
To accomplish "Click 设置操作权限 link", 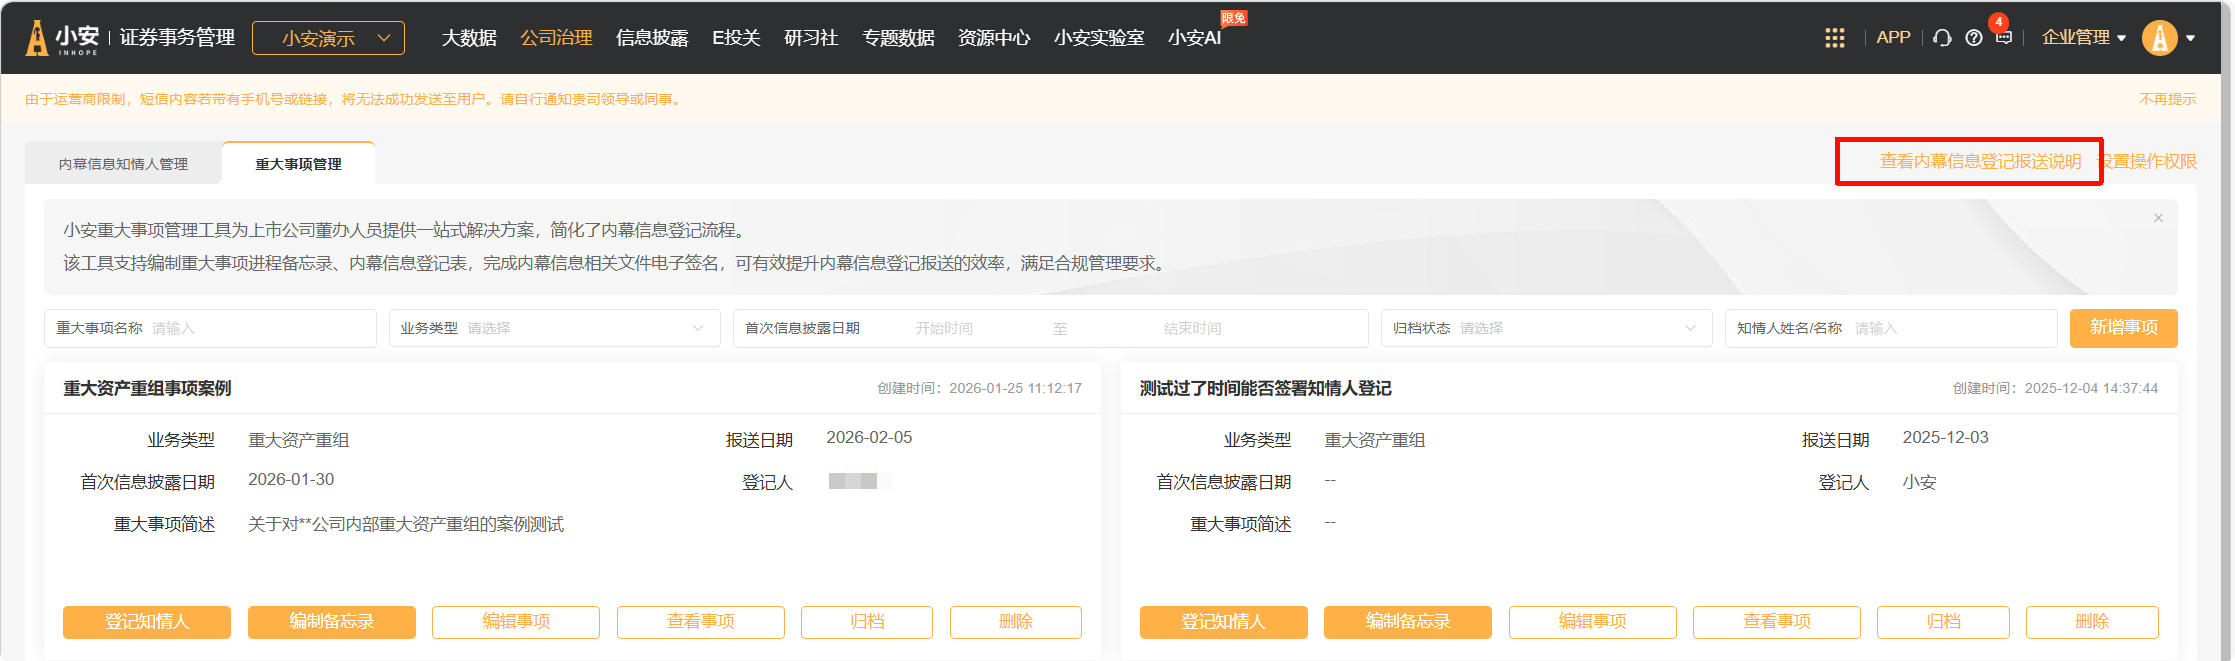I will click(2147, 161).
